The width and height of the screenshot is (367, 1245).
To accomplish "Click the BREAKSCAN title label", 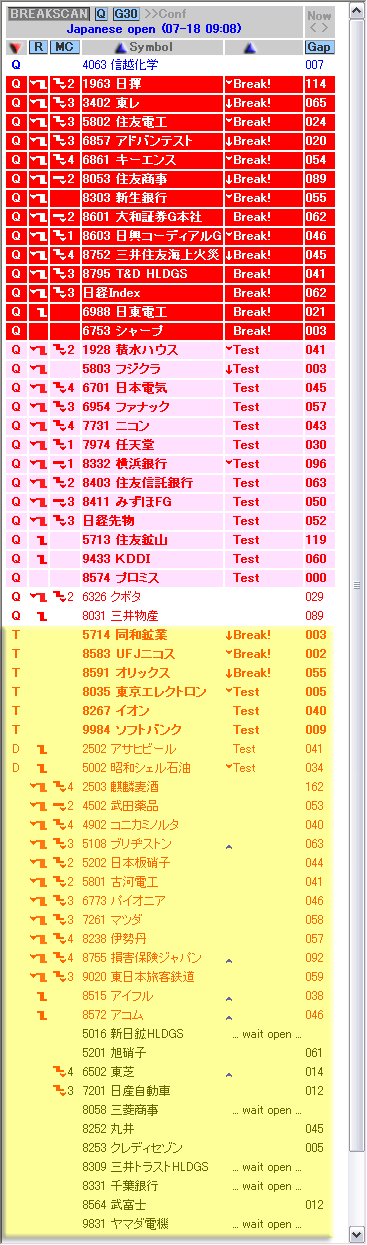I will [x=49, y=14].
